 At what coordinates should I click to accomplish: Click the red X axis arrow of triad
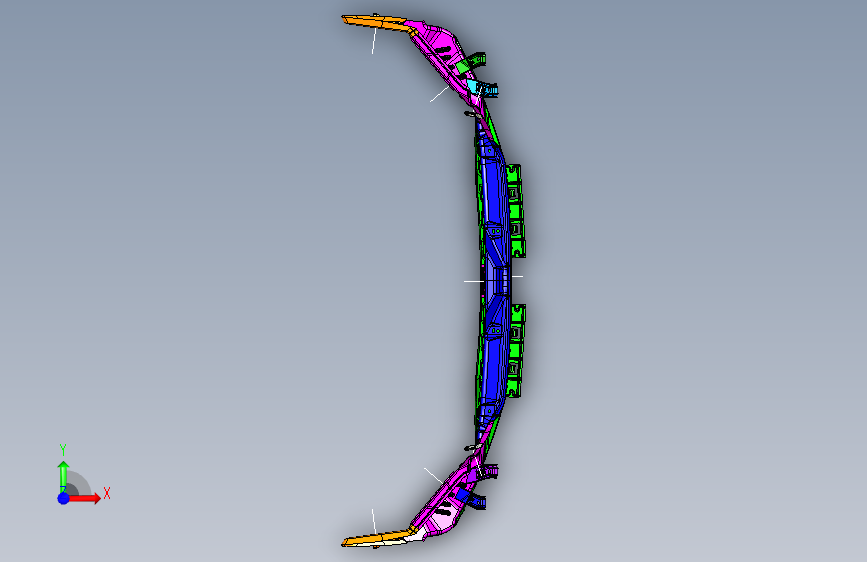(x=84, y=498)
